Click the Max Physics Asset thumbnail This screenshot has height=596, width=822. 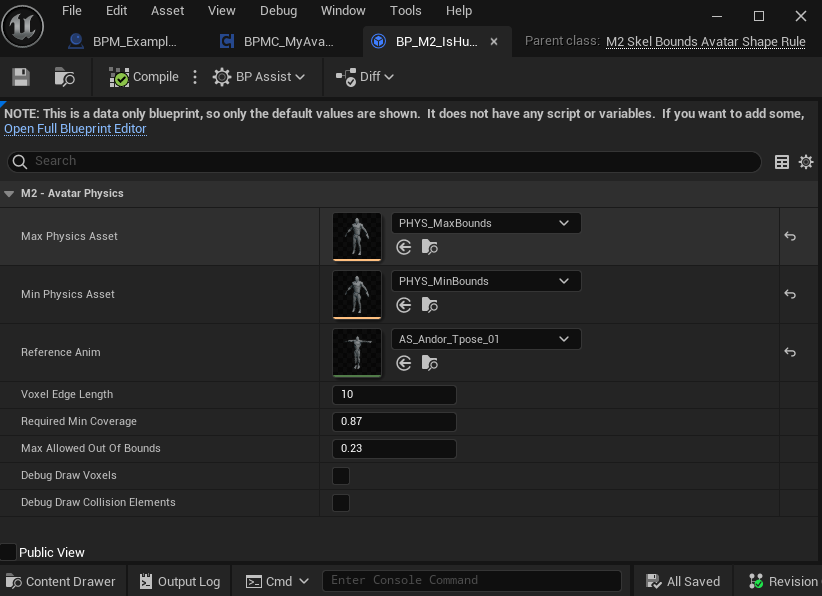(357, 237)
